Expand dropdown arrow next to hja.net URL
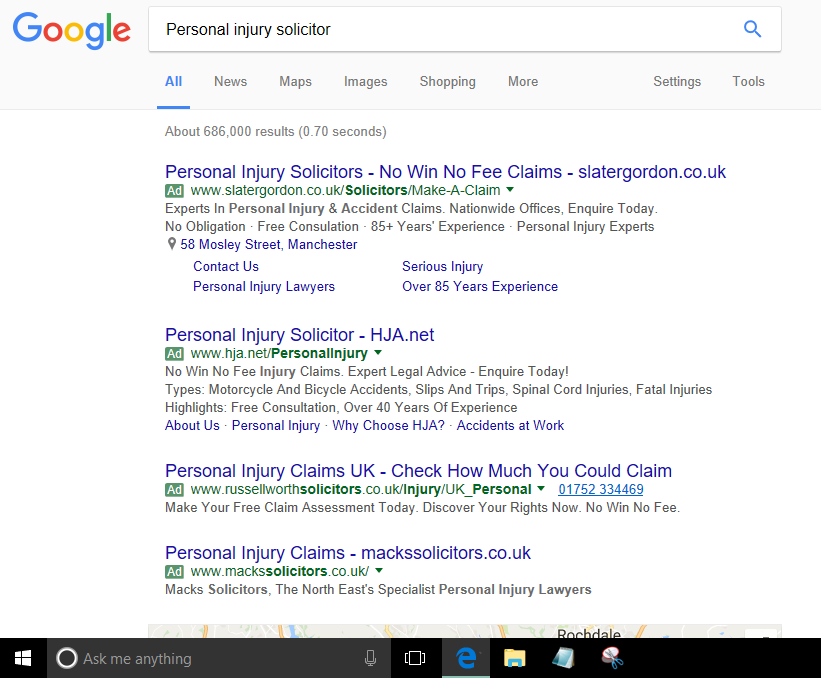Screen dimensions: 821x678 378,352
